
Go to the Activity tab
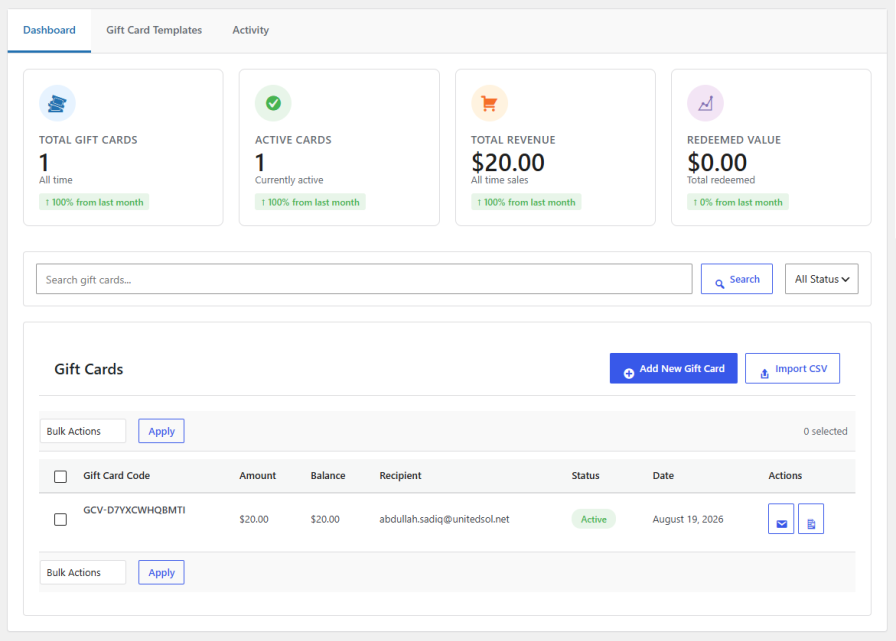point(250,30)
